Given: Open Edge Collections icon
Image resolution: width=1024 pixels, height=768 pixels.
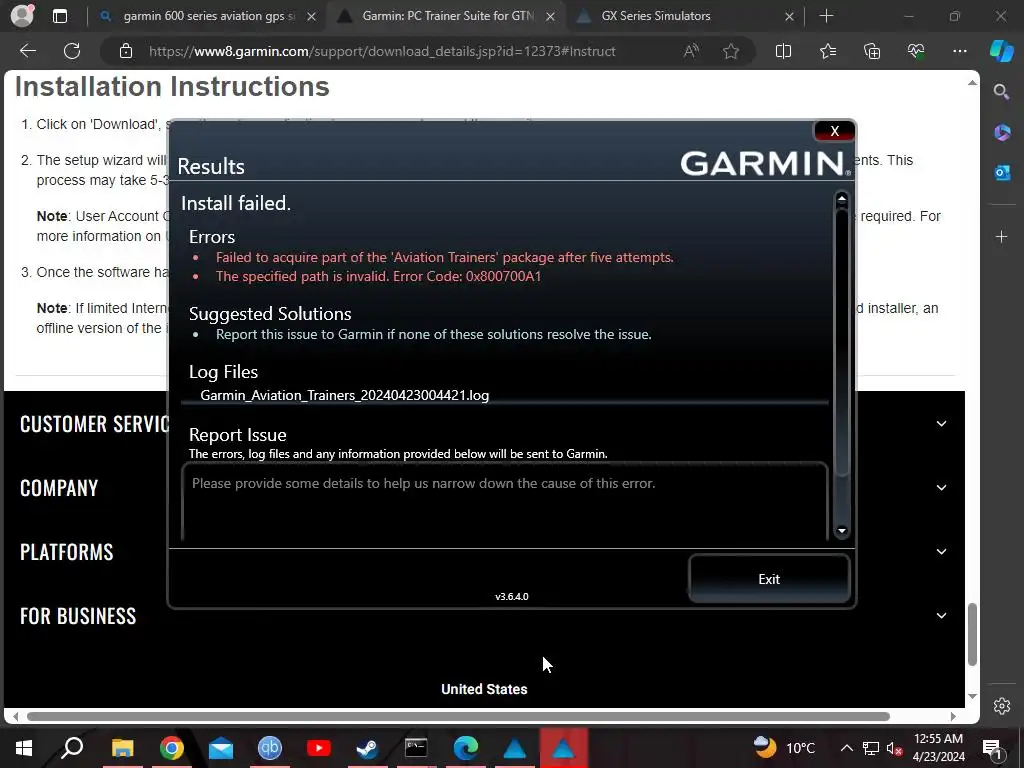Looking at the screenshot, I should coord(872,51).
